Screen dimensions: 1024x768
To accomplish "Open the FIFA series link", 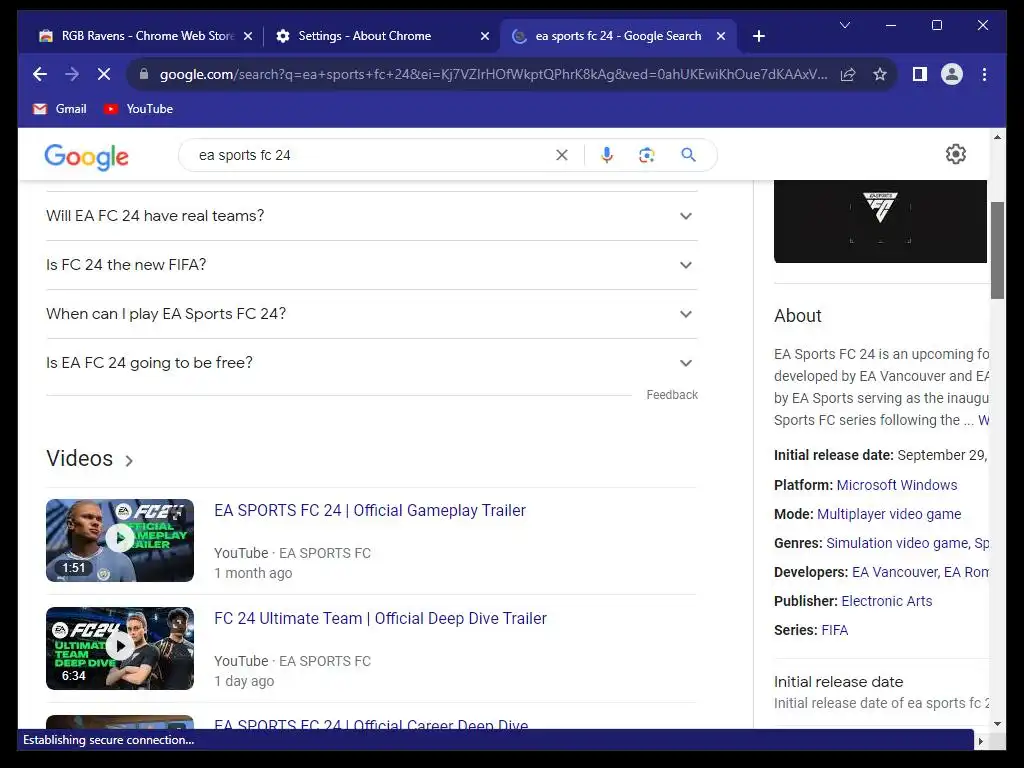I will tap(835, 630).
